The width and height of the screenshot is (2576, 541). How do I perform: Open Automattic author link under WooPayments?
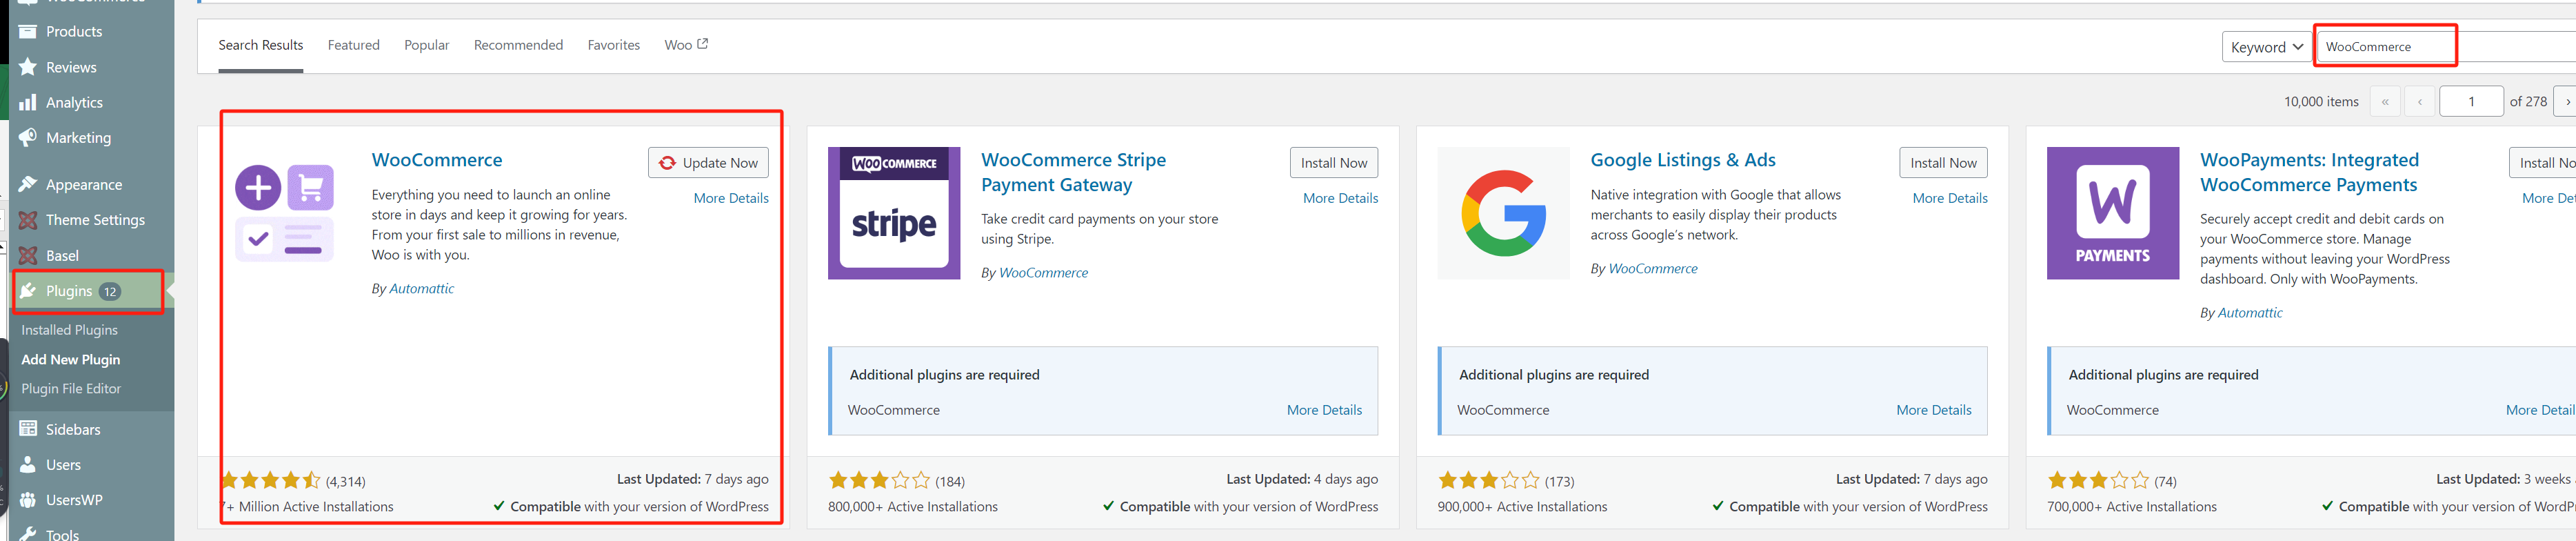click(x=2250, y=312)
